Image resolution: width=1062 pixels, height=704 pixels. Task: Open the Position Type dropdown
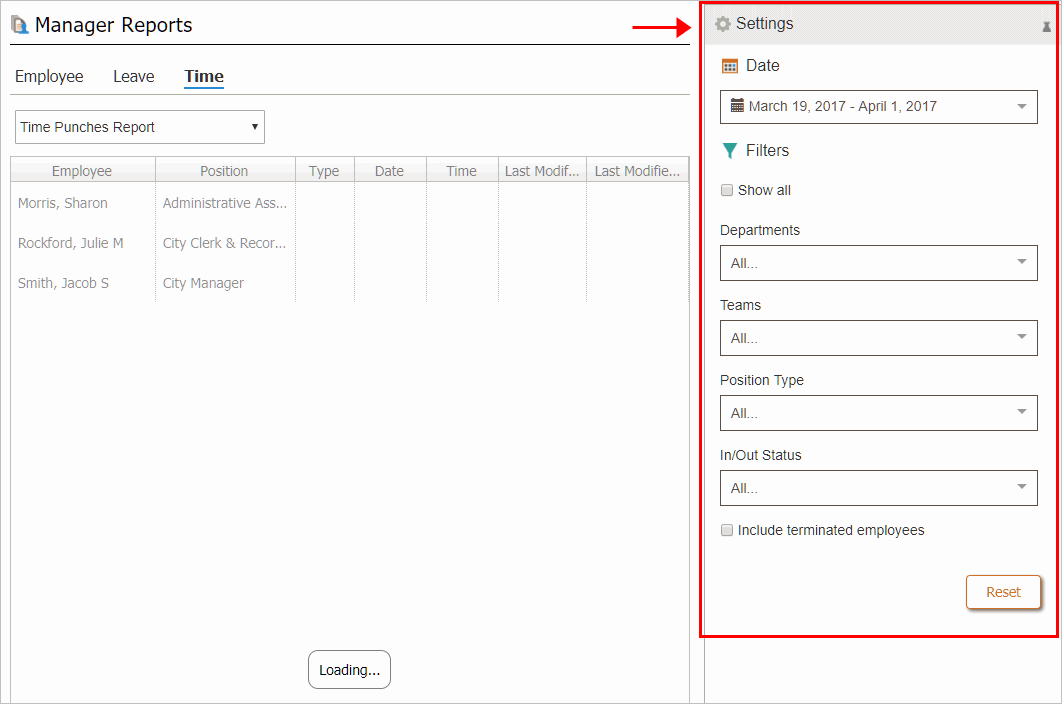coord(878,413)
